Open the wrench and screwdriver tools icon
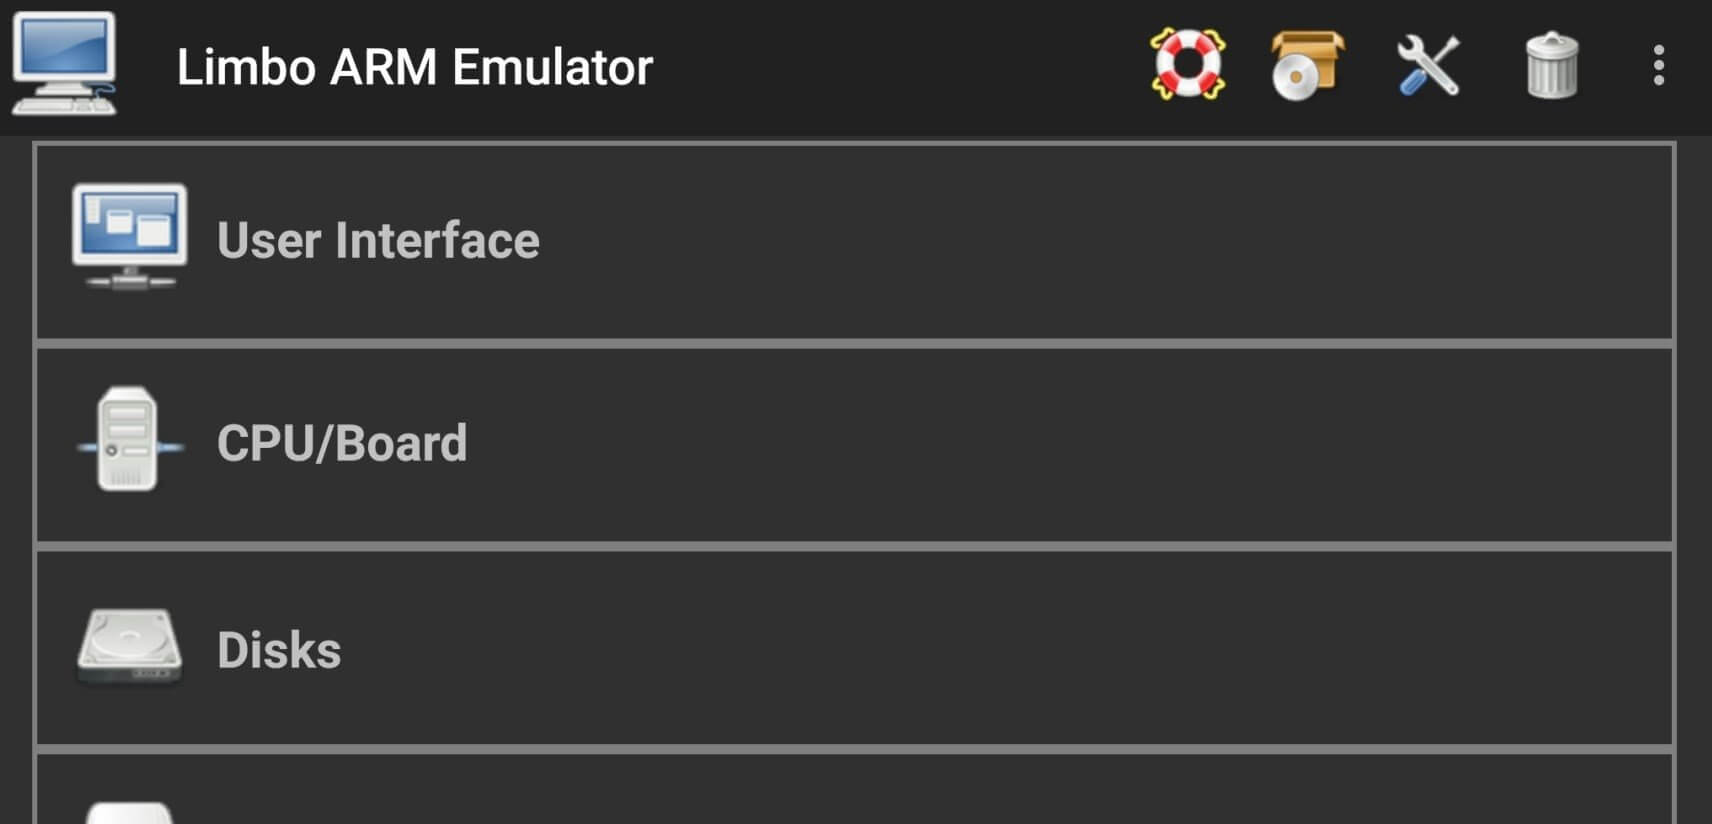Viewport: 1712px width, 824px height. point(1428,65)
